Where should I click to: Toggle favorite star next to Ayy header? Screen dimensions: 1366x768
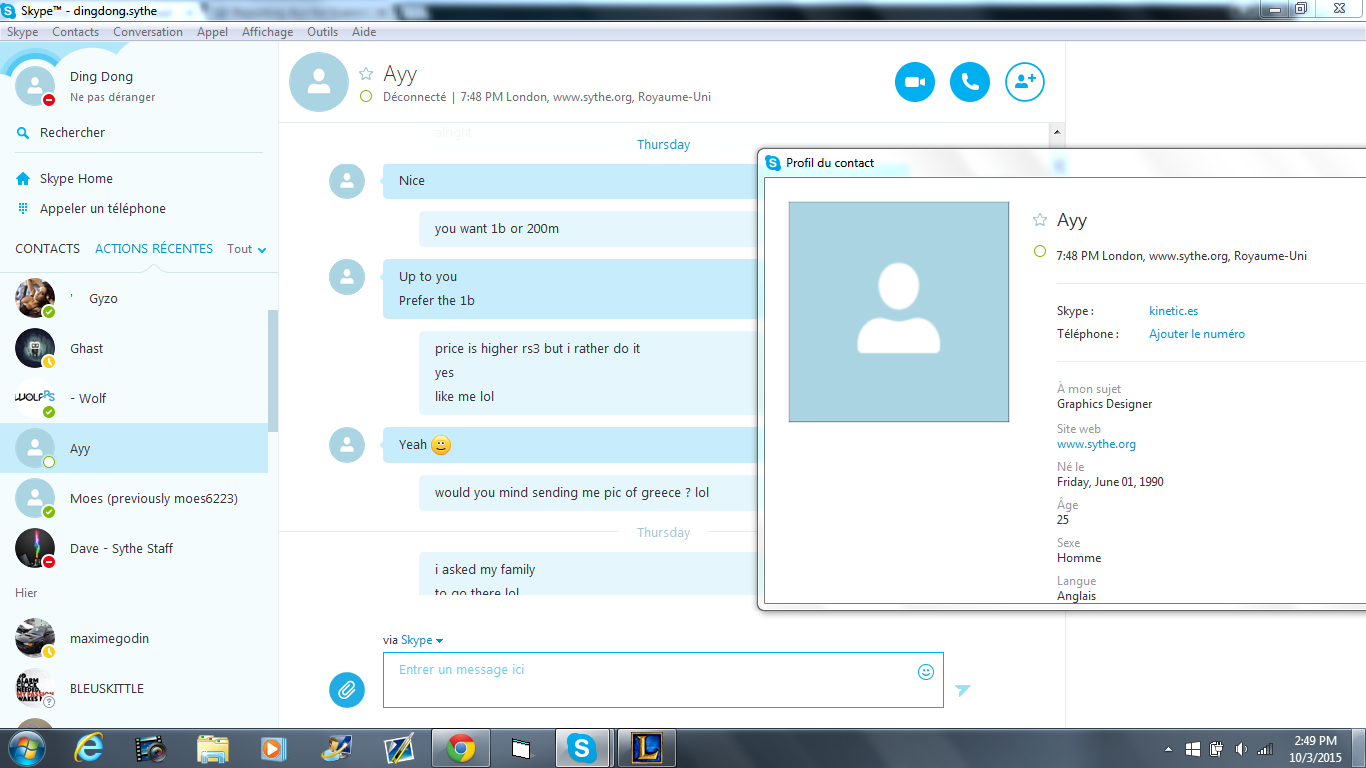(x=366, y=74)
